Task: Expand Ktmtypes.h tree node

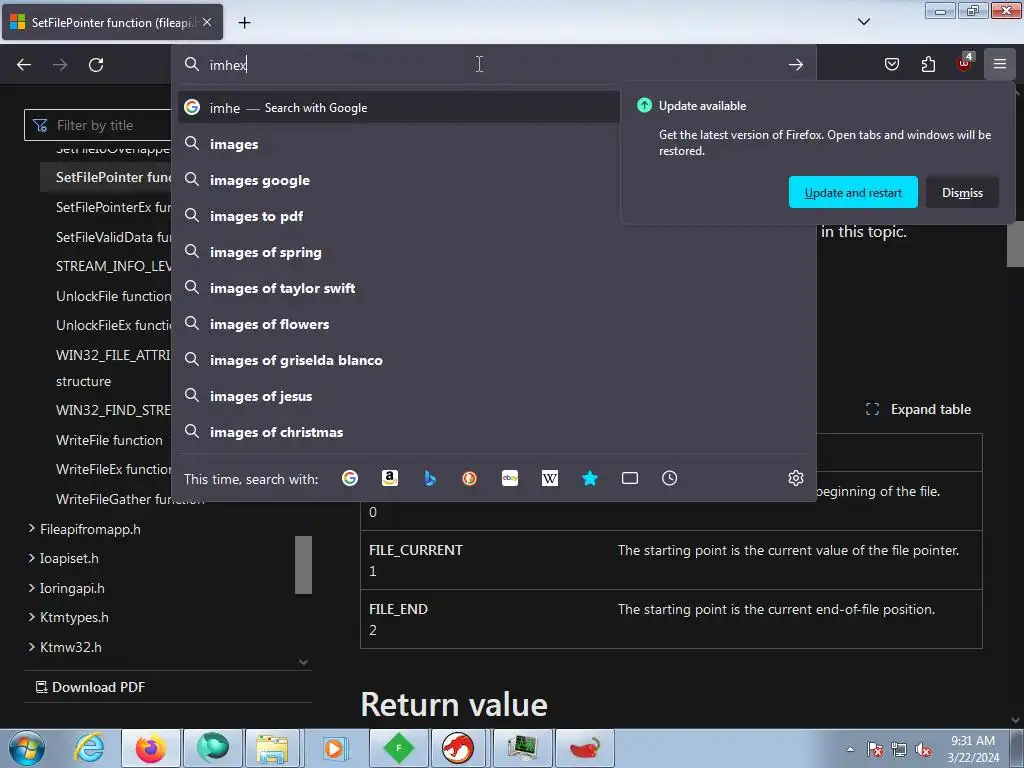Action: tap(31, 616)
